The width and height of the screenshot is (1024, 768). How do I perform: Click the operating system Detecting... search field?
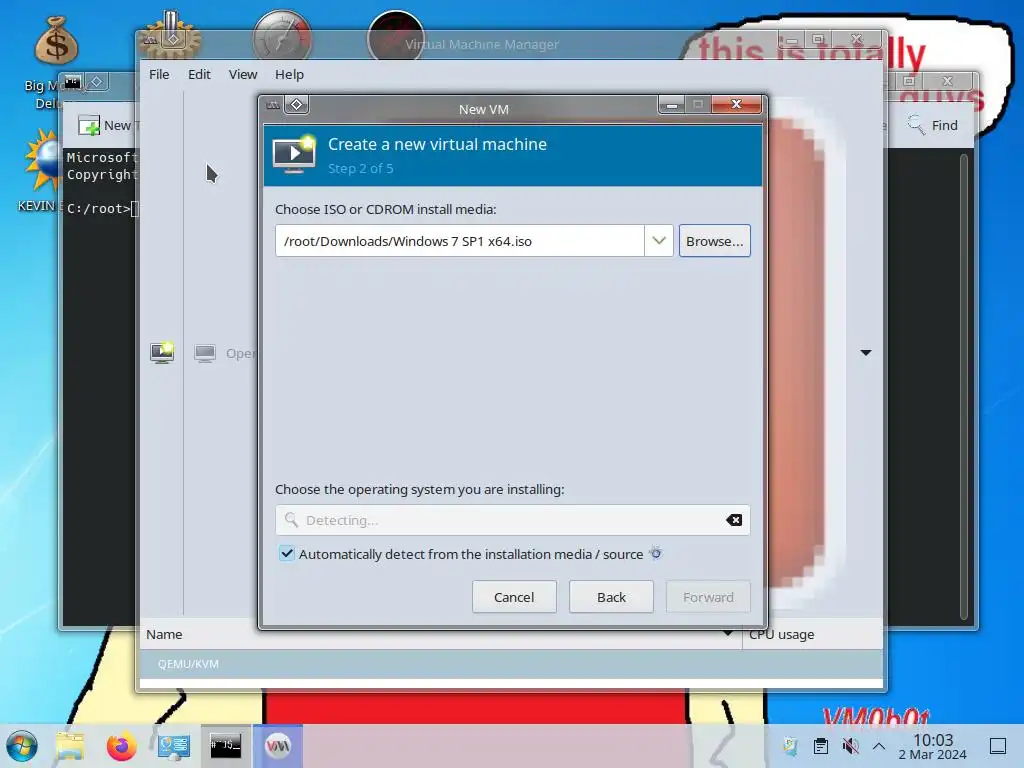tap(513, 520)
